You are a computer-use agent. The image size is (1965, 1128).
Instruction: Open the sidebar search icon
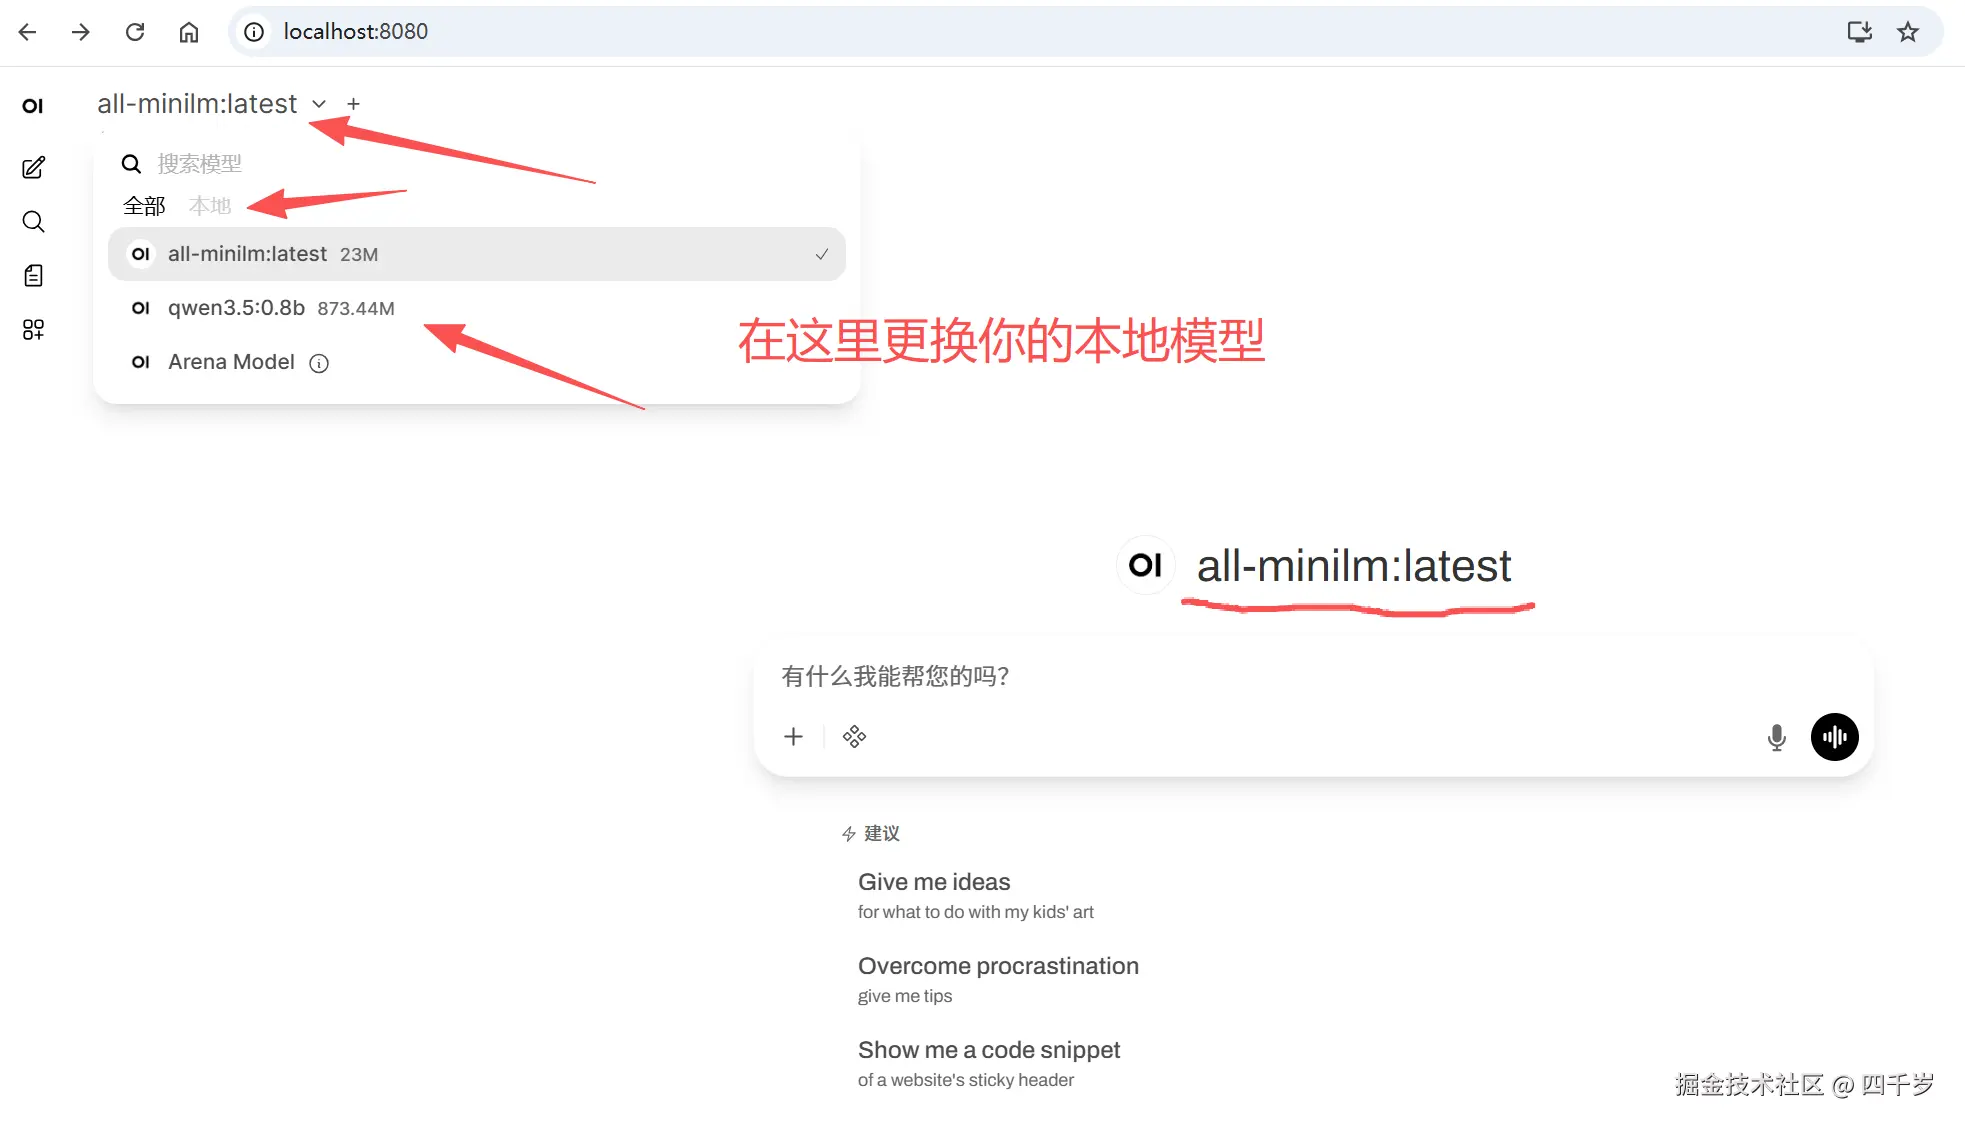click(33, 221)
